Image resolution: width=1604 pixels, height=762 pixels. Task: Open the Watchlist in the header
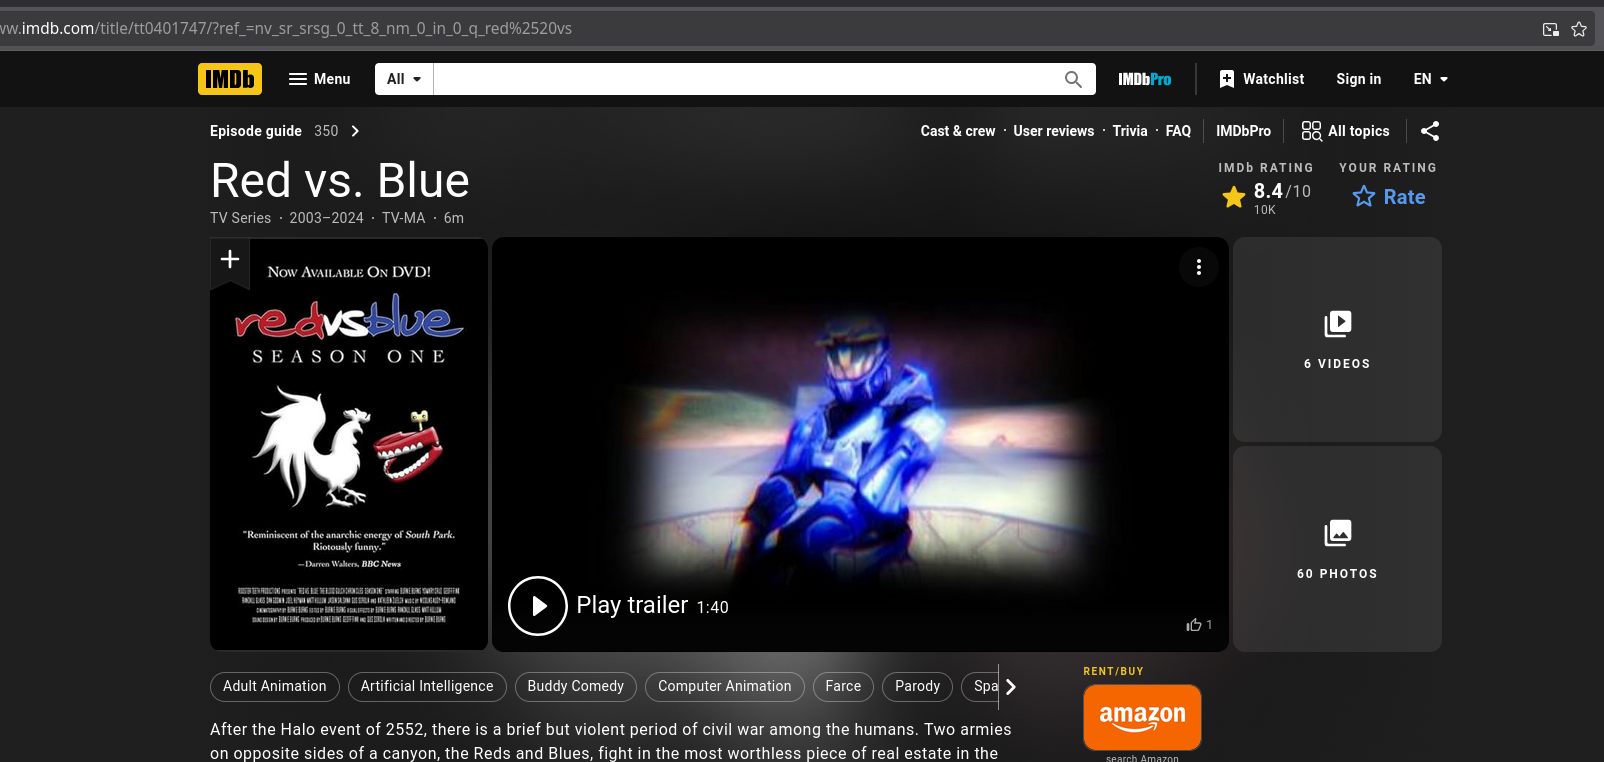click(1261, 79)
